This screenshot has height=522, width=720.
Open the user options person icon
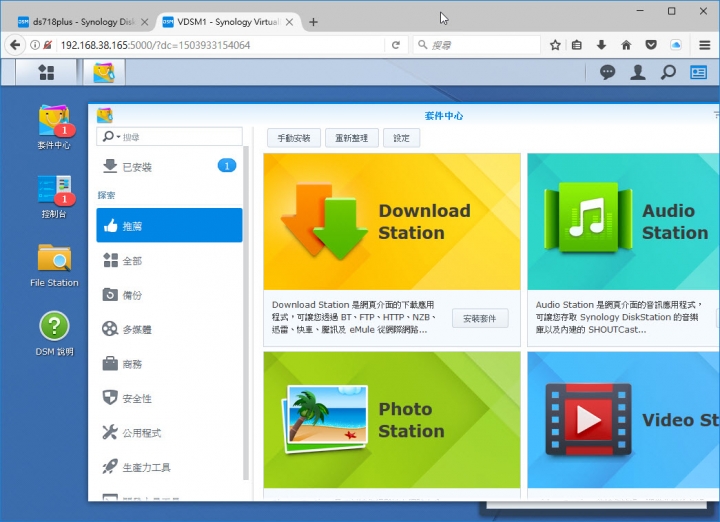coord(638,72)
